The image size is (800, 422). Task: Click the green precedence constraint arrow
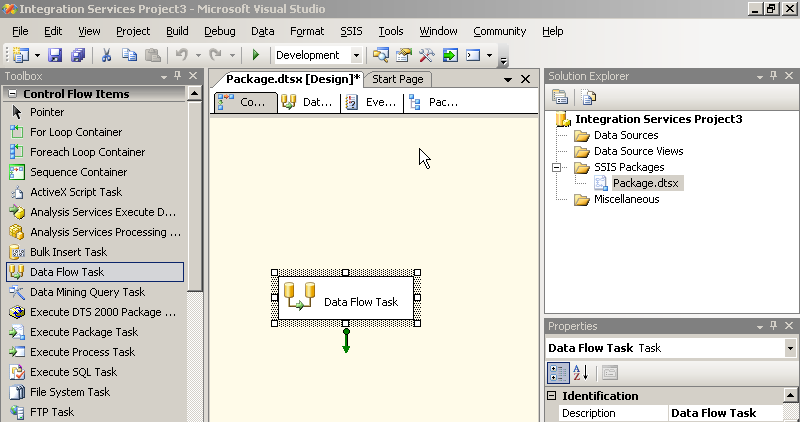click(x=346, y=341)
